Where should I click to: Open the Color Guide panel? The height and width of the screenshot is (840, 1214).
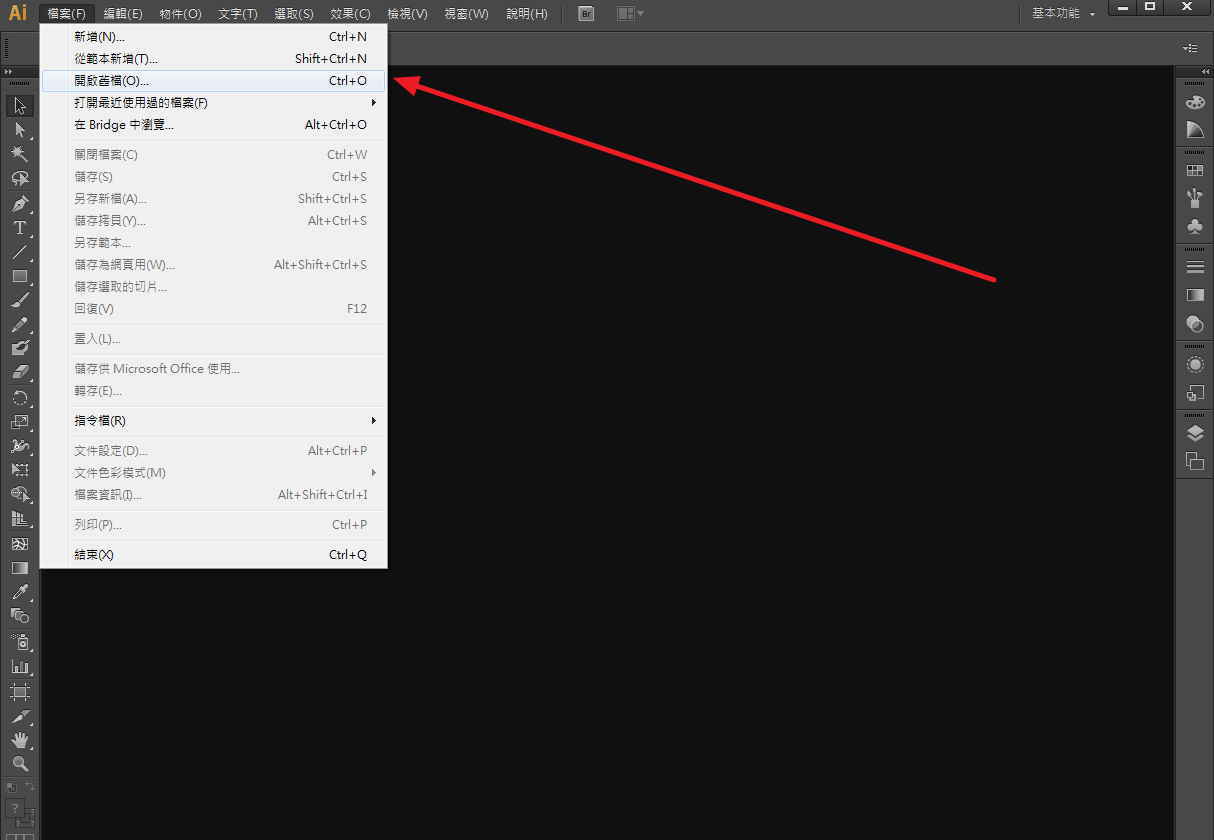pos(1195,130)
